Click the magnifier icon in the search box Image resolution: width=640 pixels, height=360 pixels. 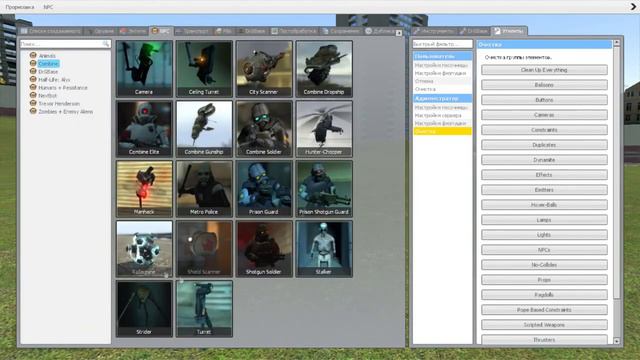pyautogui.click(x=106, y=44)
